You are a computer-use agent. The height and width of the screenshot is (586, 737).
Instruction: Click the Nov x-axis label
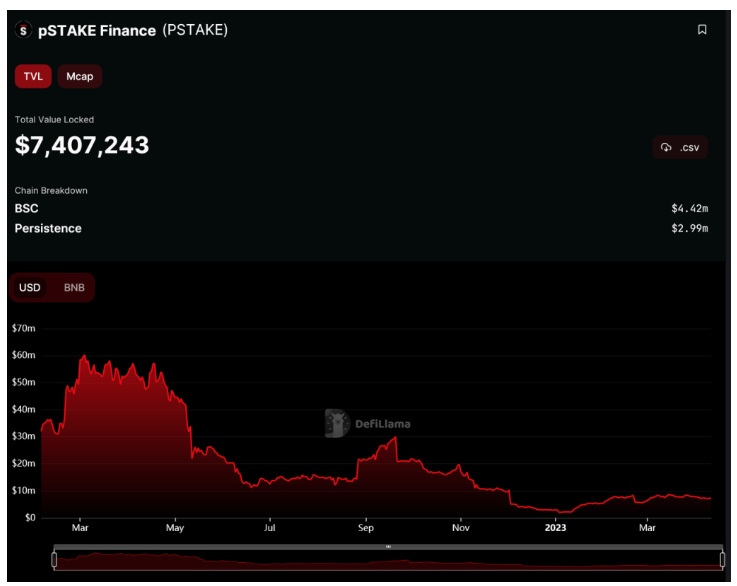(461, 528)
